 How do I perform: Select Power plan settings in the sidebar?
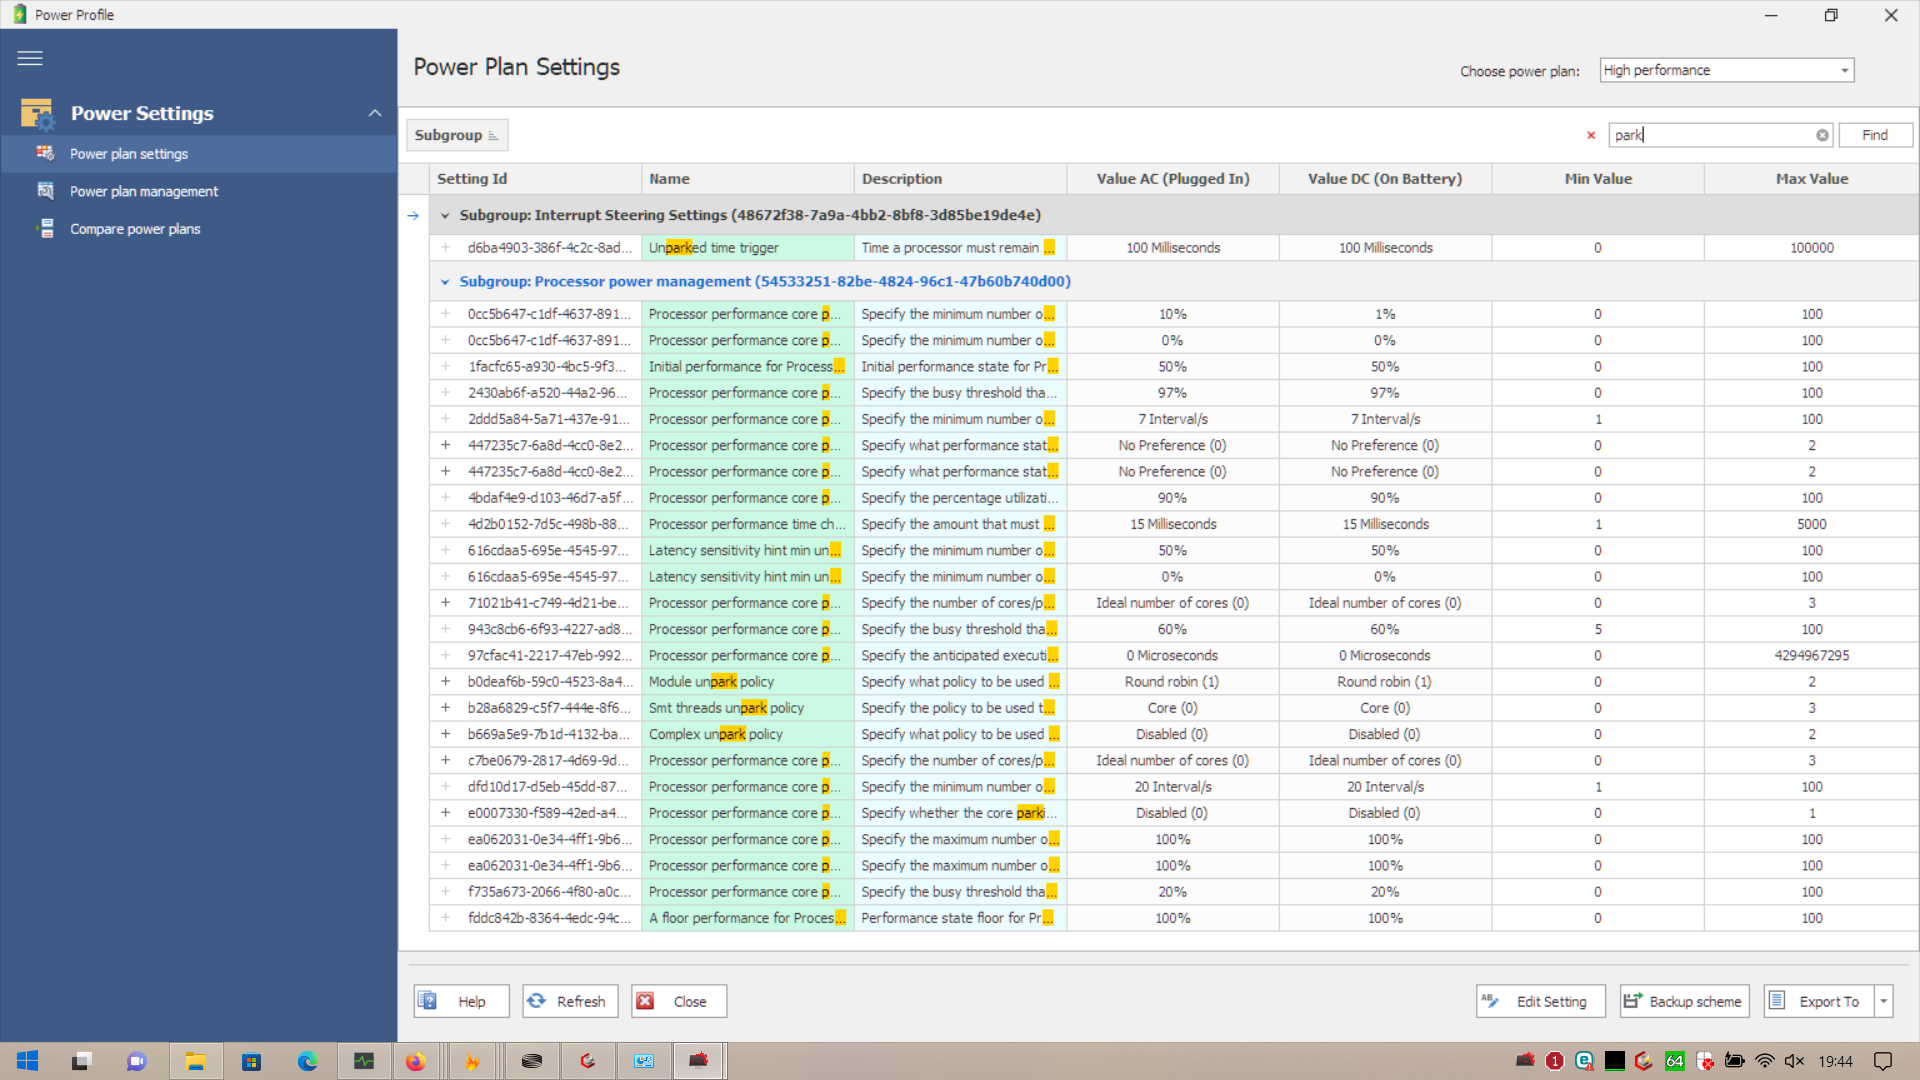point(198,154)
